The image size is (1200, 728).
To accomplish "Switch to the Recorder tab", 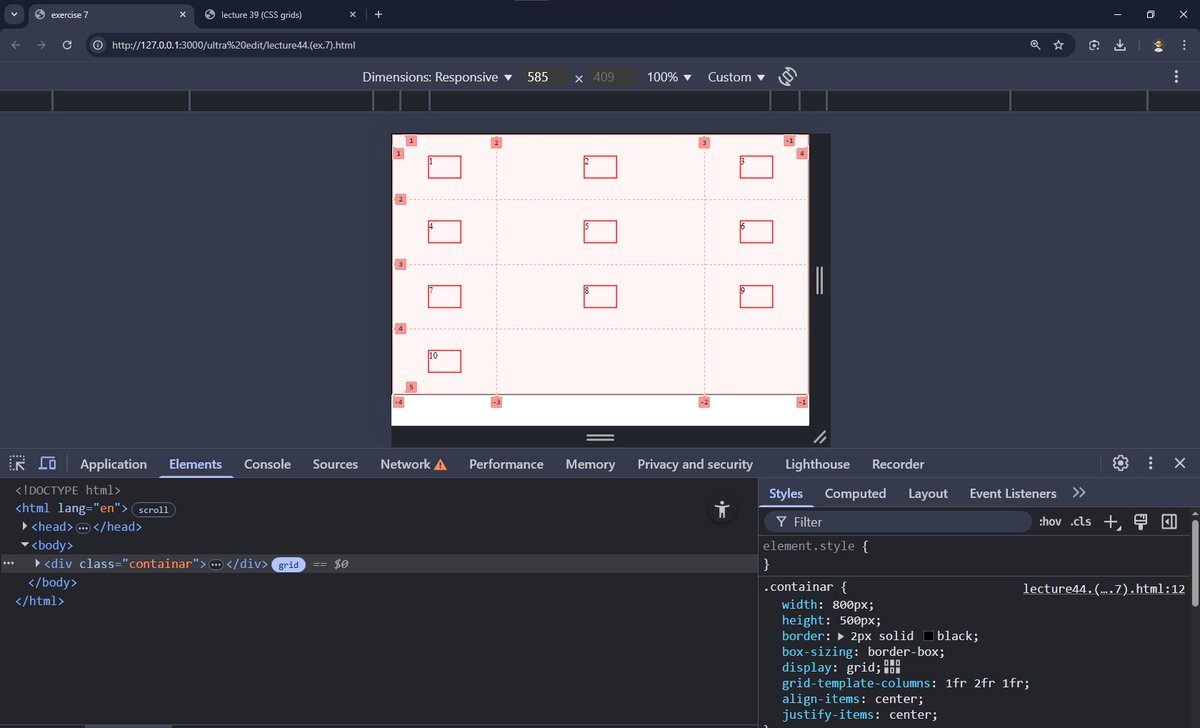I will tap(898, 464).
